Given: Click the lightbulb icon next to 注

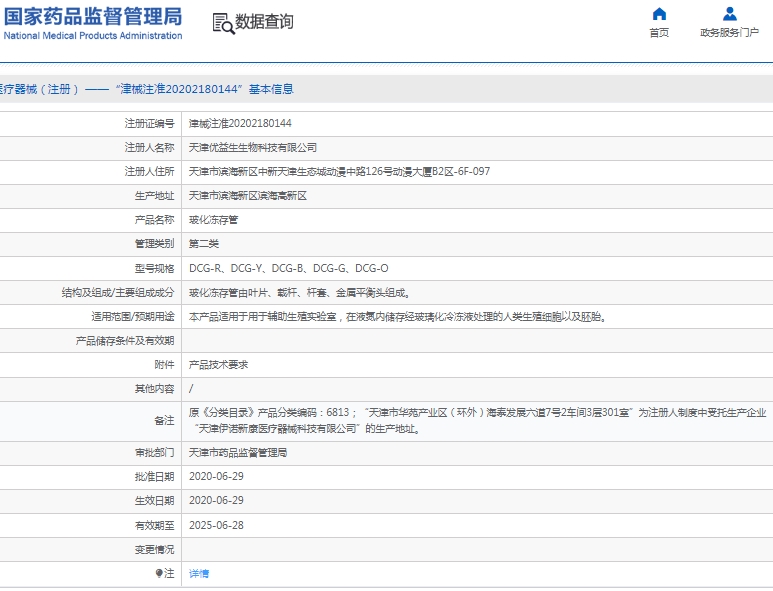Looking at the screenshot, I should point(159,573).
